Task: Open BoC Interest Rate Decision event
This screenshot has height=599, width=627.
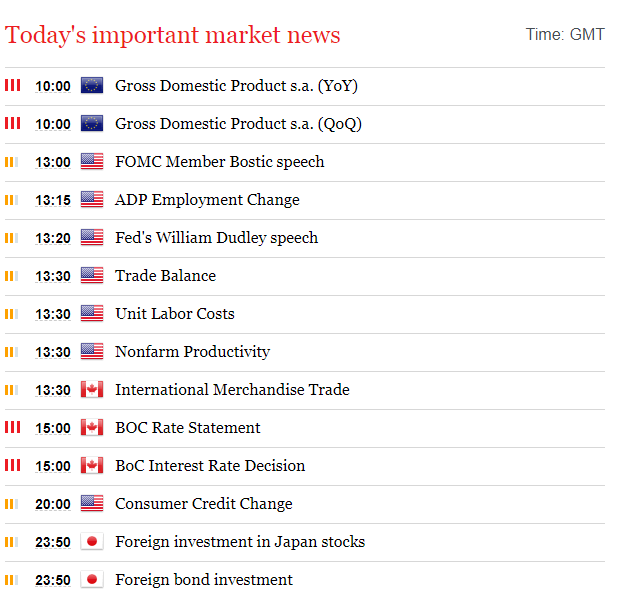Action: pos(210,466)
